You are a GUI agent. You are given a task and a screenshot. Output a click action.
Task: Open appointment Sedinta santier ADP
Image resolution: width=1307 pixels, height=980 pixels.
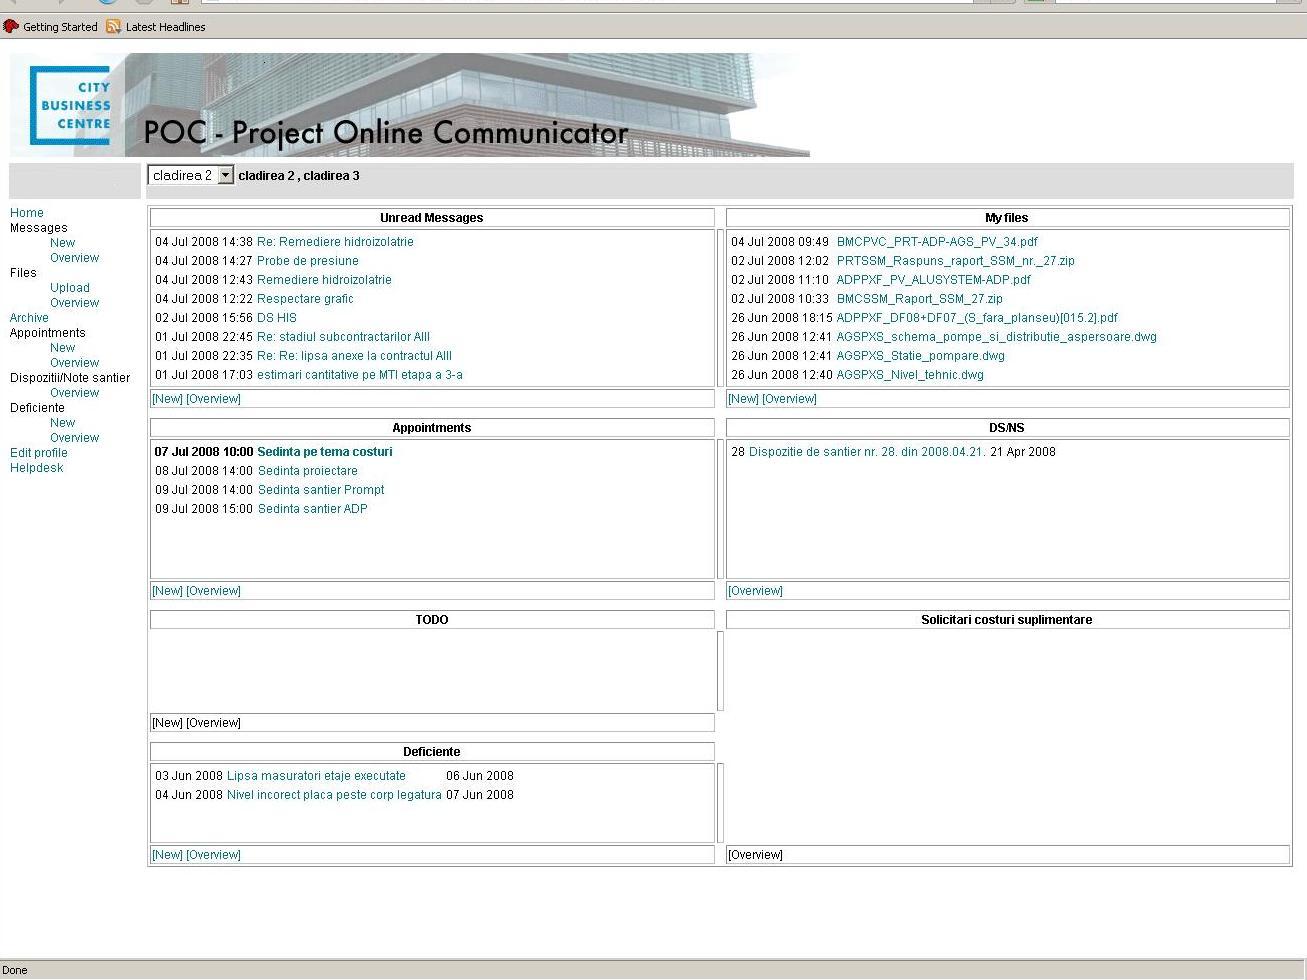[x=313, y=509]
